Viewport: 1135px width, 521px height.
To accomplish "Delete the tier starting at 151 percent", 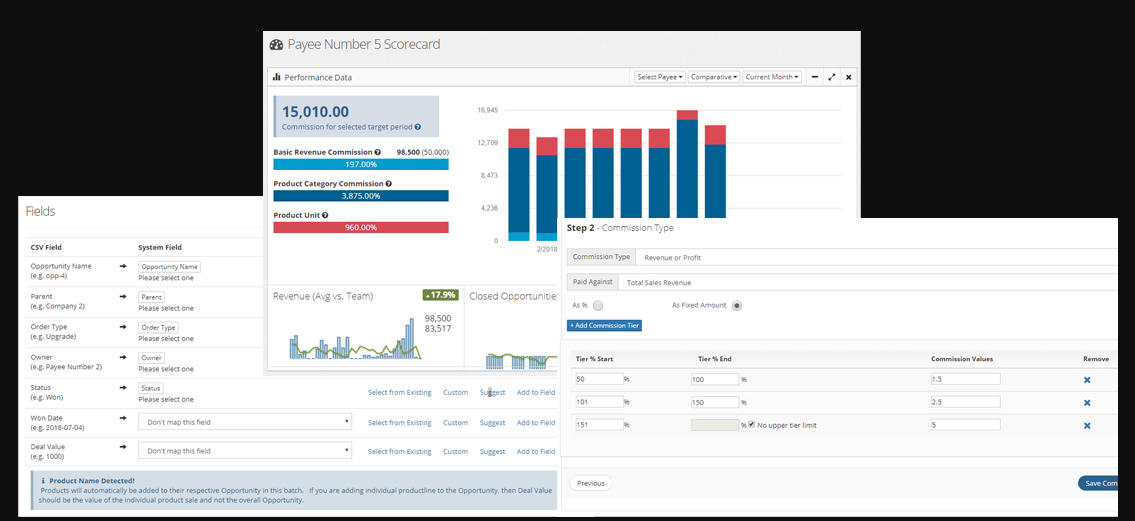I will click(1087, 426).
